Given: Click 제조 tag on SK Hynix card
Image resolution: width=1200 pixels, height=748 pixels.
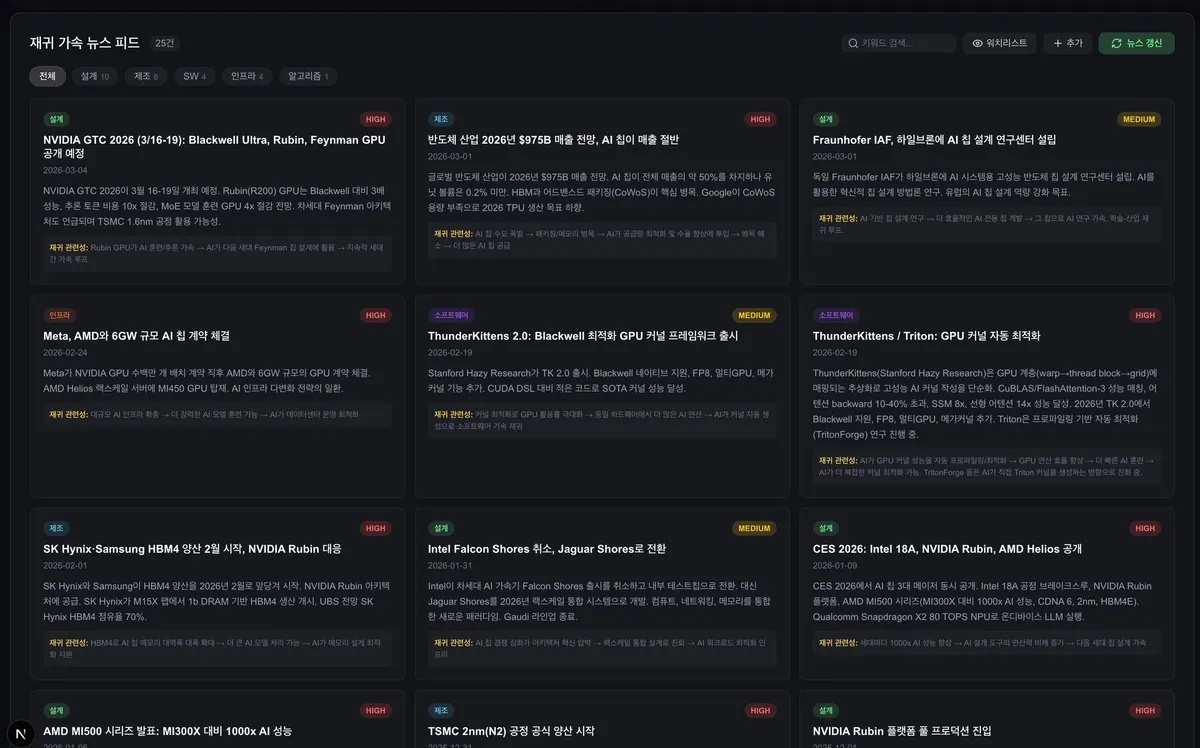Looking at the screenshot, I should [x=56, y=528].
